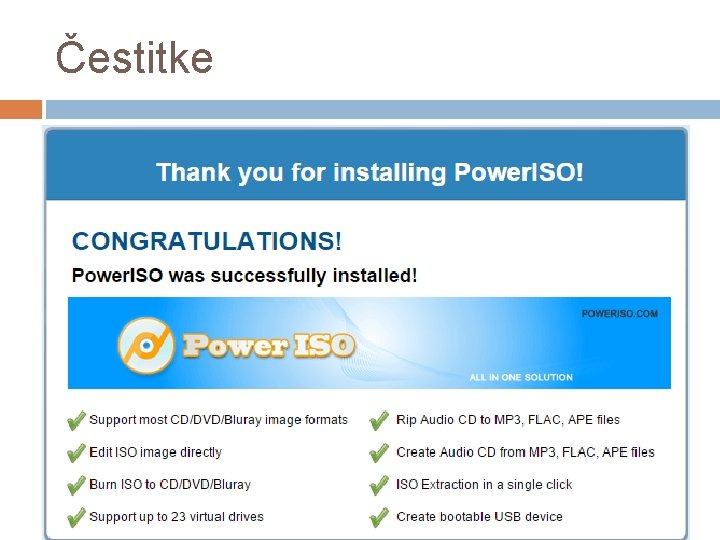This screenshot has height=540, width=720.
Task: Click 'Thank you for installing PowerISO!' header
Action: 370,173
